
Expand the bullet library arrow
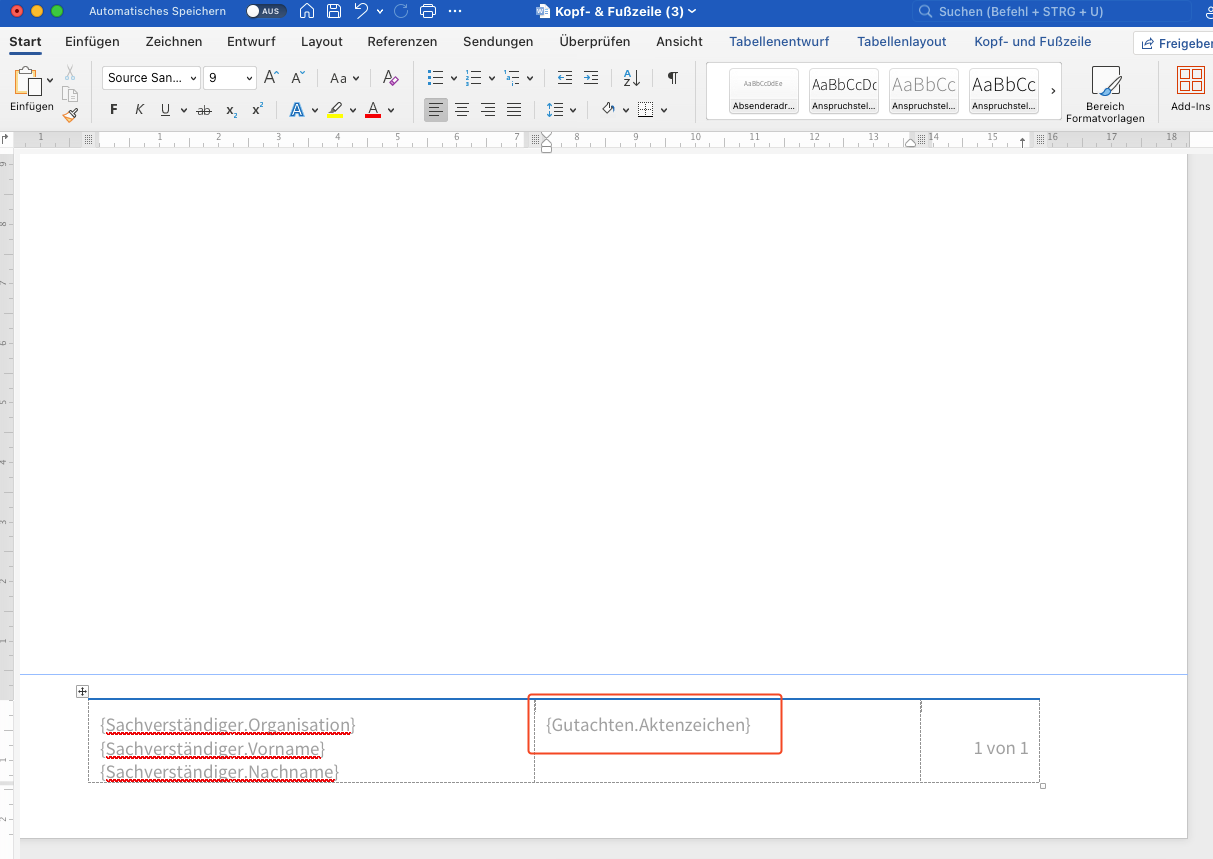pos(453,78)
